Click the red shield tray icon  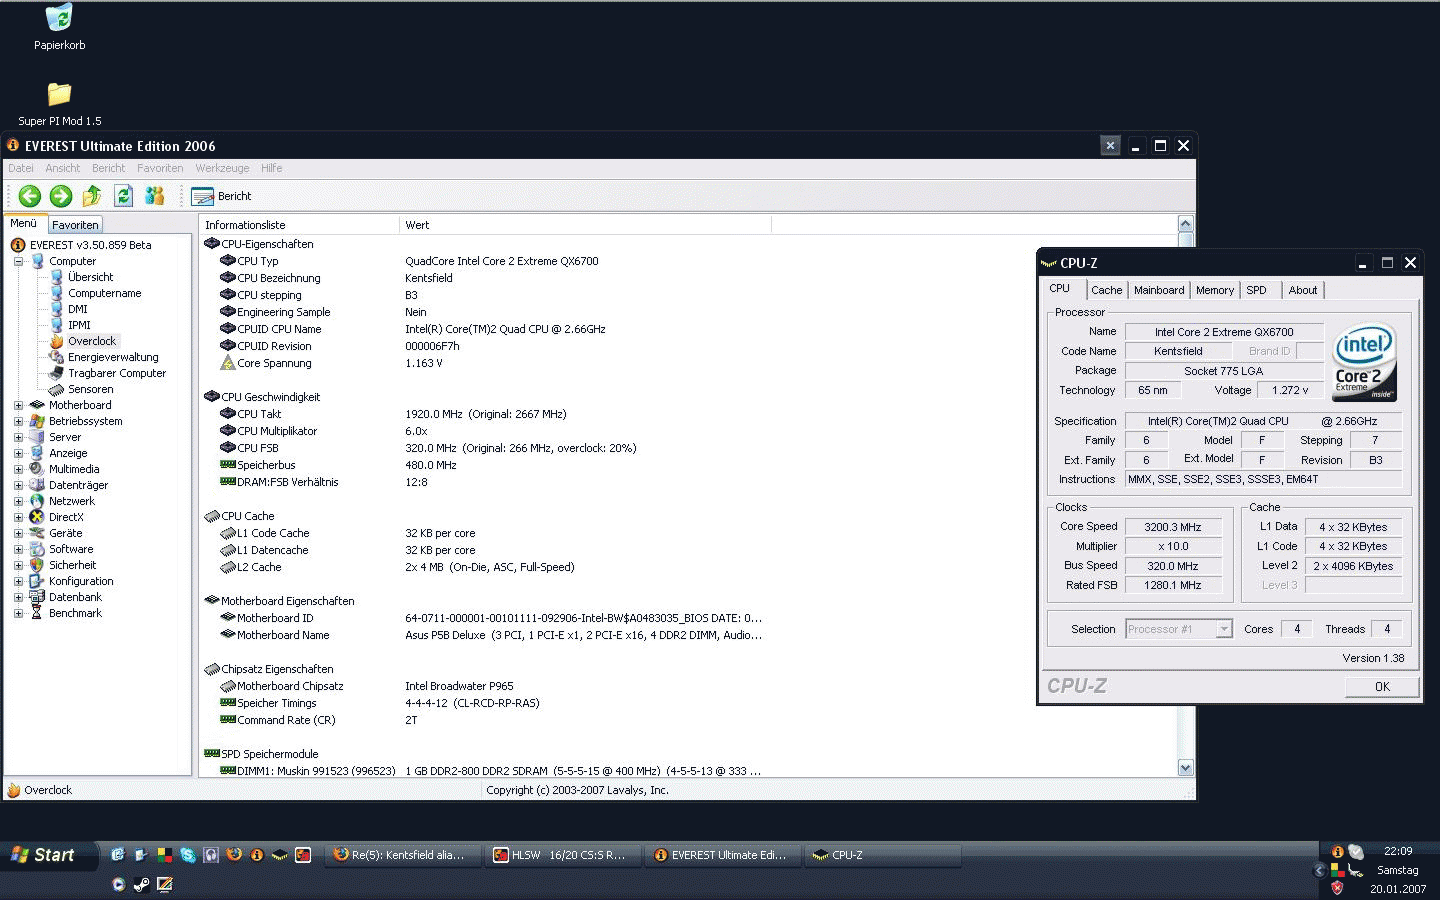coord(1337,887)
